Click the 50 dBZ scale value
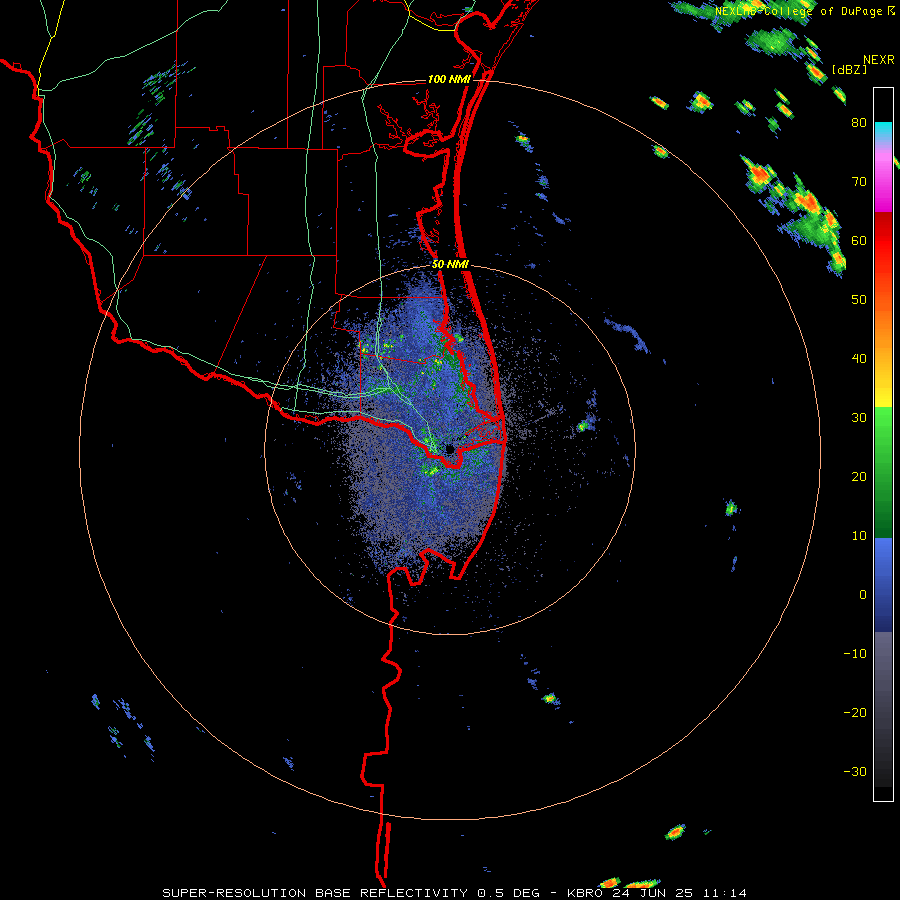 pyautogui.click(x=859, y=300)
